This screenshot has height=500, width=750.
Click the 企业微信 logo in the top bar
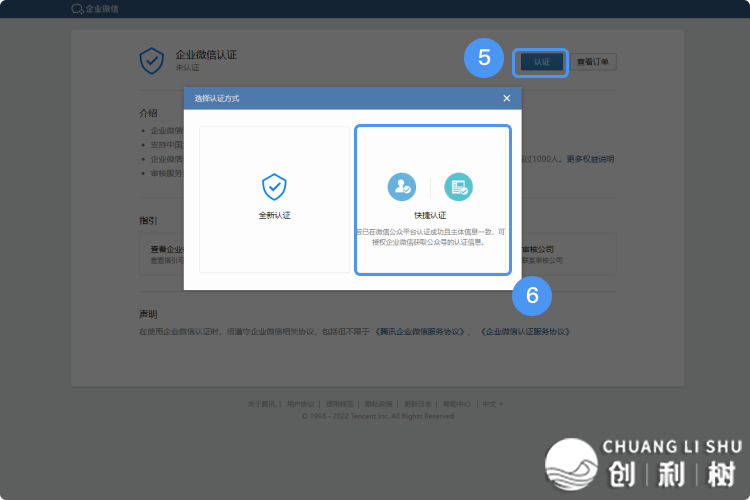tap(94, 9)
